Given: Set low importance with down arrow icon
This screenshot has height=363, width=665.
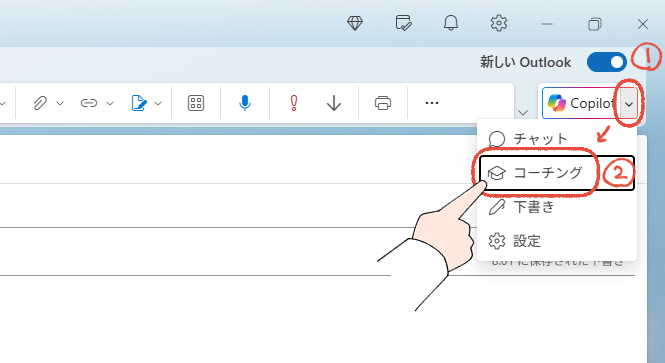Looking at the screenshot, I should click(334, 103).
